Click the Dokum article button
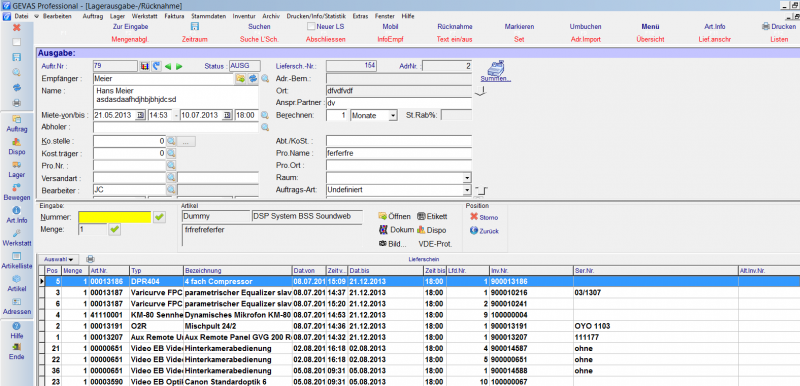The width and height of the screenshot is (800, 386). pyautogui.click(x=395, y=230)
